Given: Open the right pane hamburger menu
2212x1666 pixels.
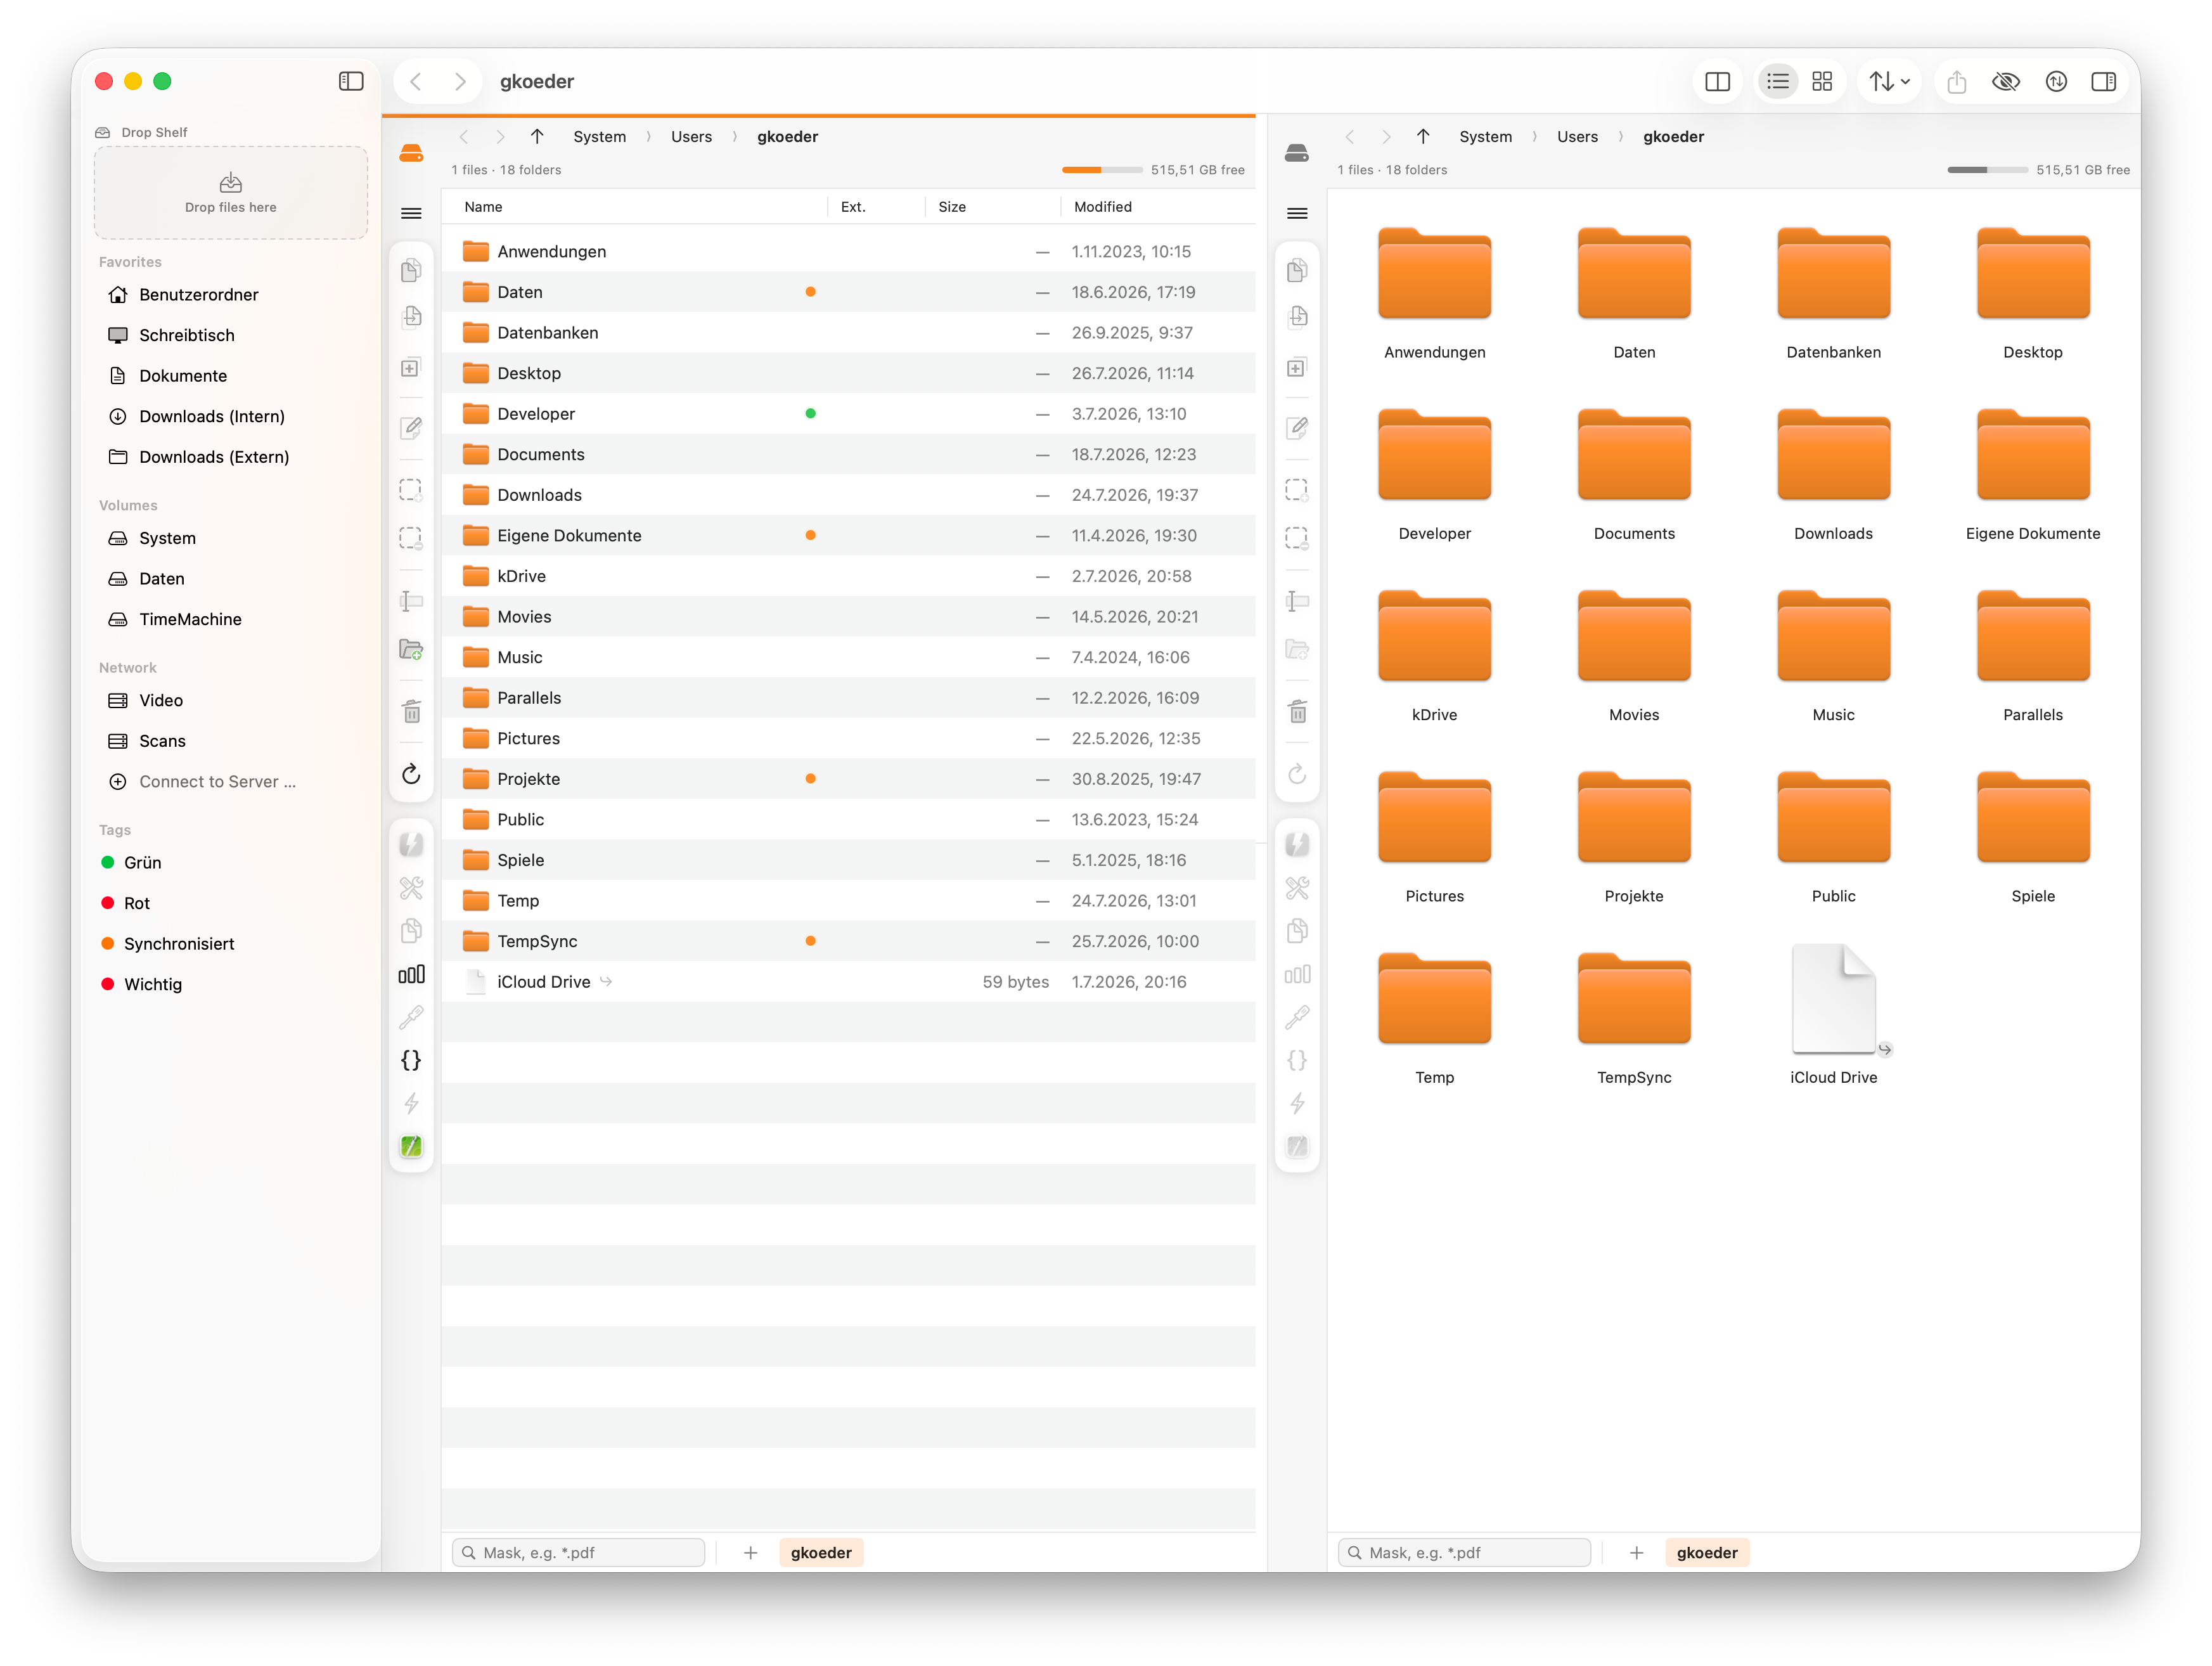Looking at the screenshot, I should pos(1297,213).
